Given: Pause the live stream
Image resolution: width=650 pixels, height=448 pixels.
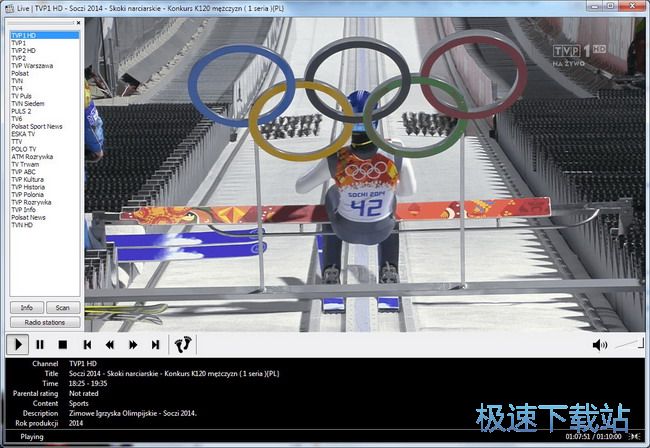Looking at the screenshot, I should click(40, 344).
